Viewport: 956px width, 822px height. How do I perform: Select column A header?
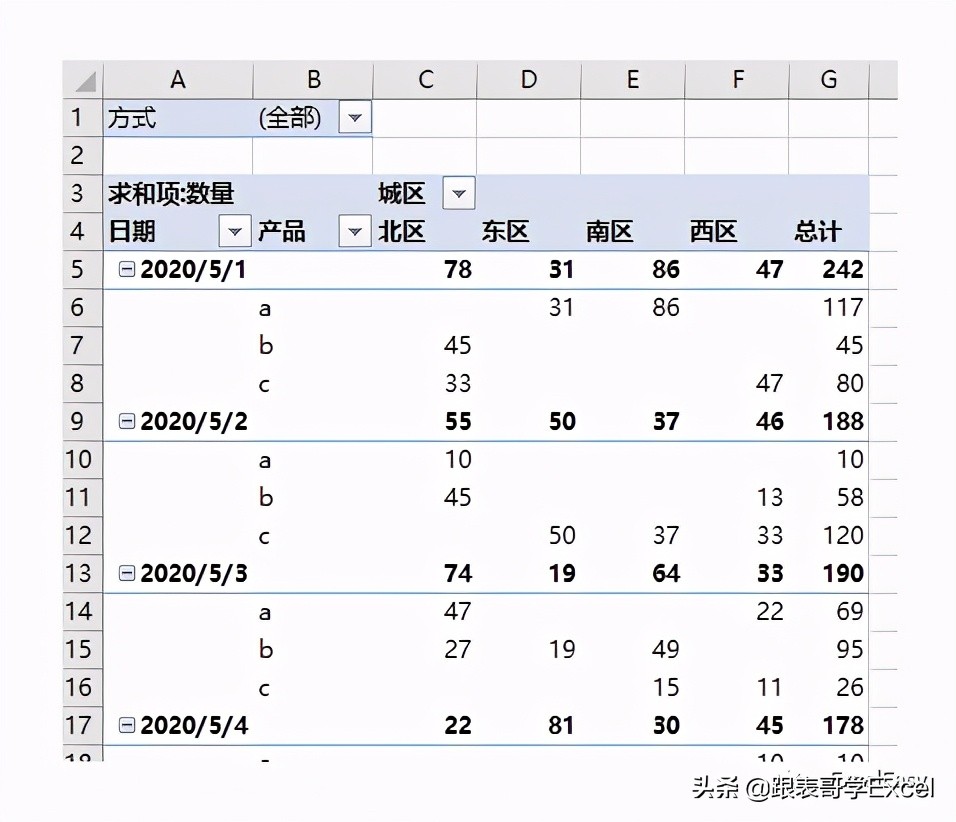pos(178,79)
